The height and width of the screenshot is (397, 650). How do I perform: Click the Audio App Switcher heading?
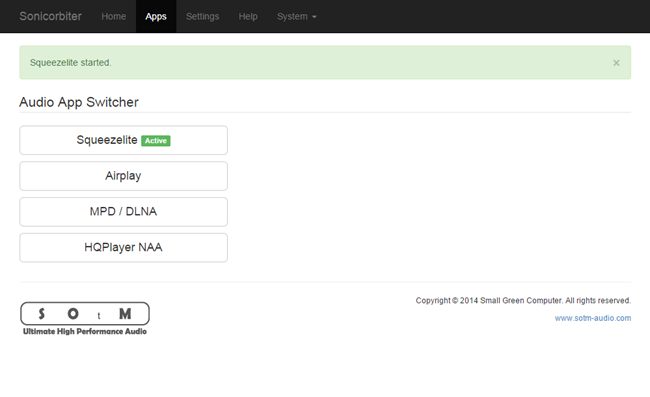coord(79,102)
